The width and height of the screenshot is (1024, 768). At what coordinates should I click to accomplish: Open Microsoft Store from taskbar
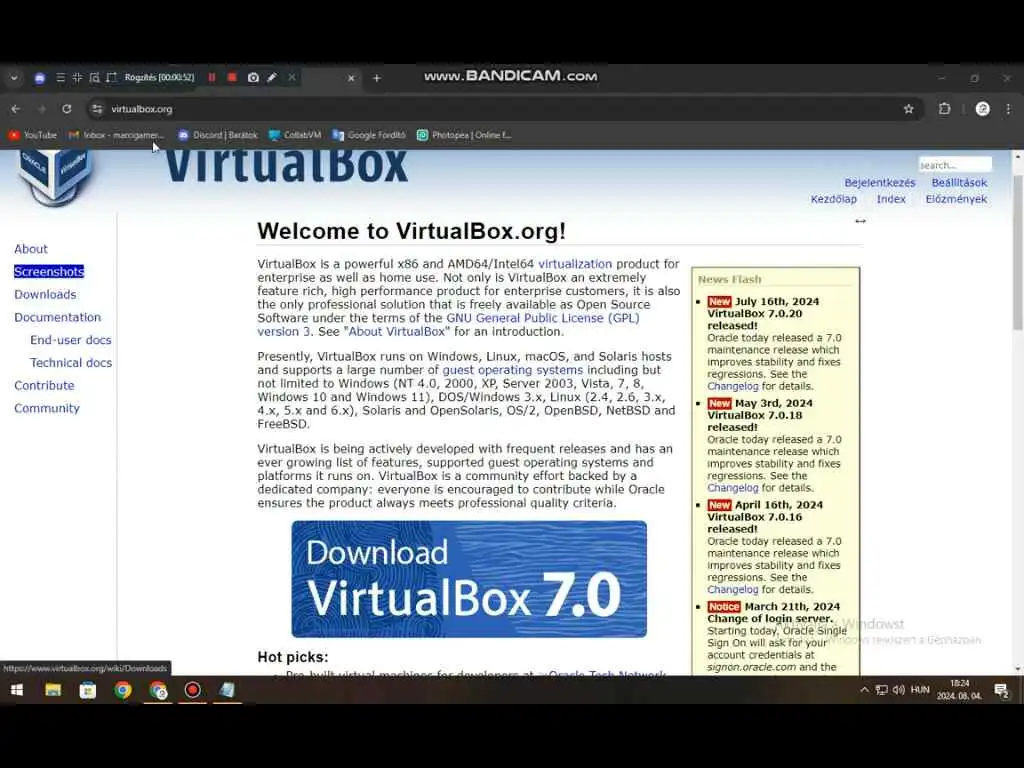[x=88, y=690]
